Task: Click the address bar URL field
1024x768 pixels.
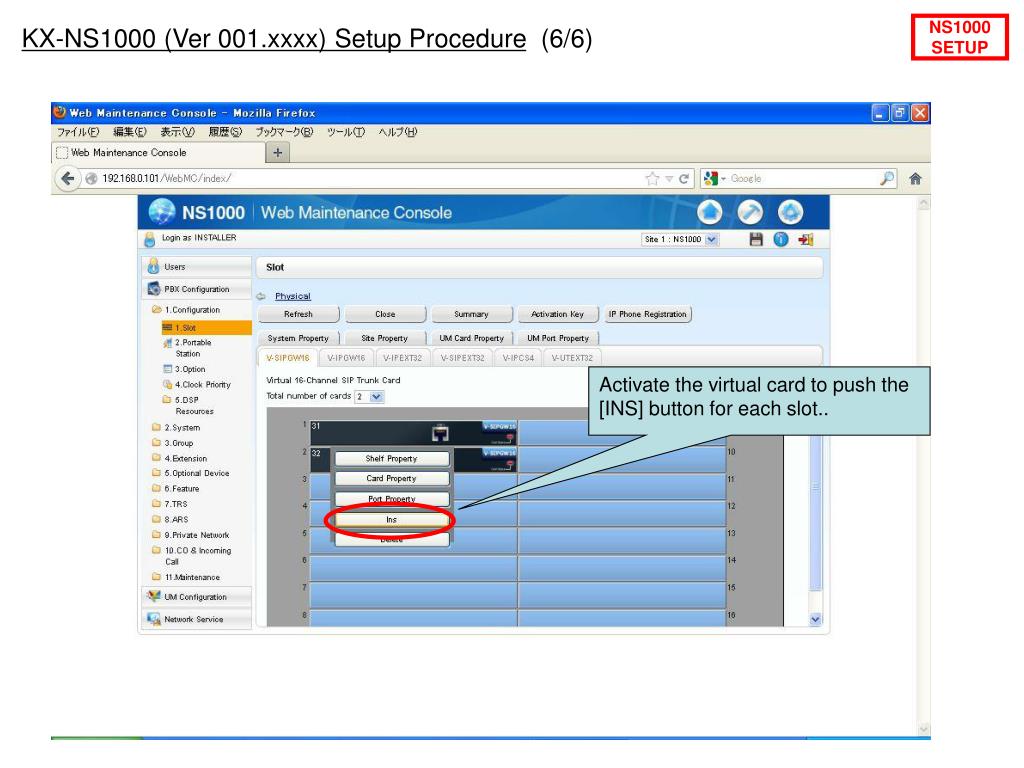Action: pyautogui.click(x=366, y=178)
